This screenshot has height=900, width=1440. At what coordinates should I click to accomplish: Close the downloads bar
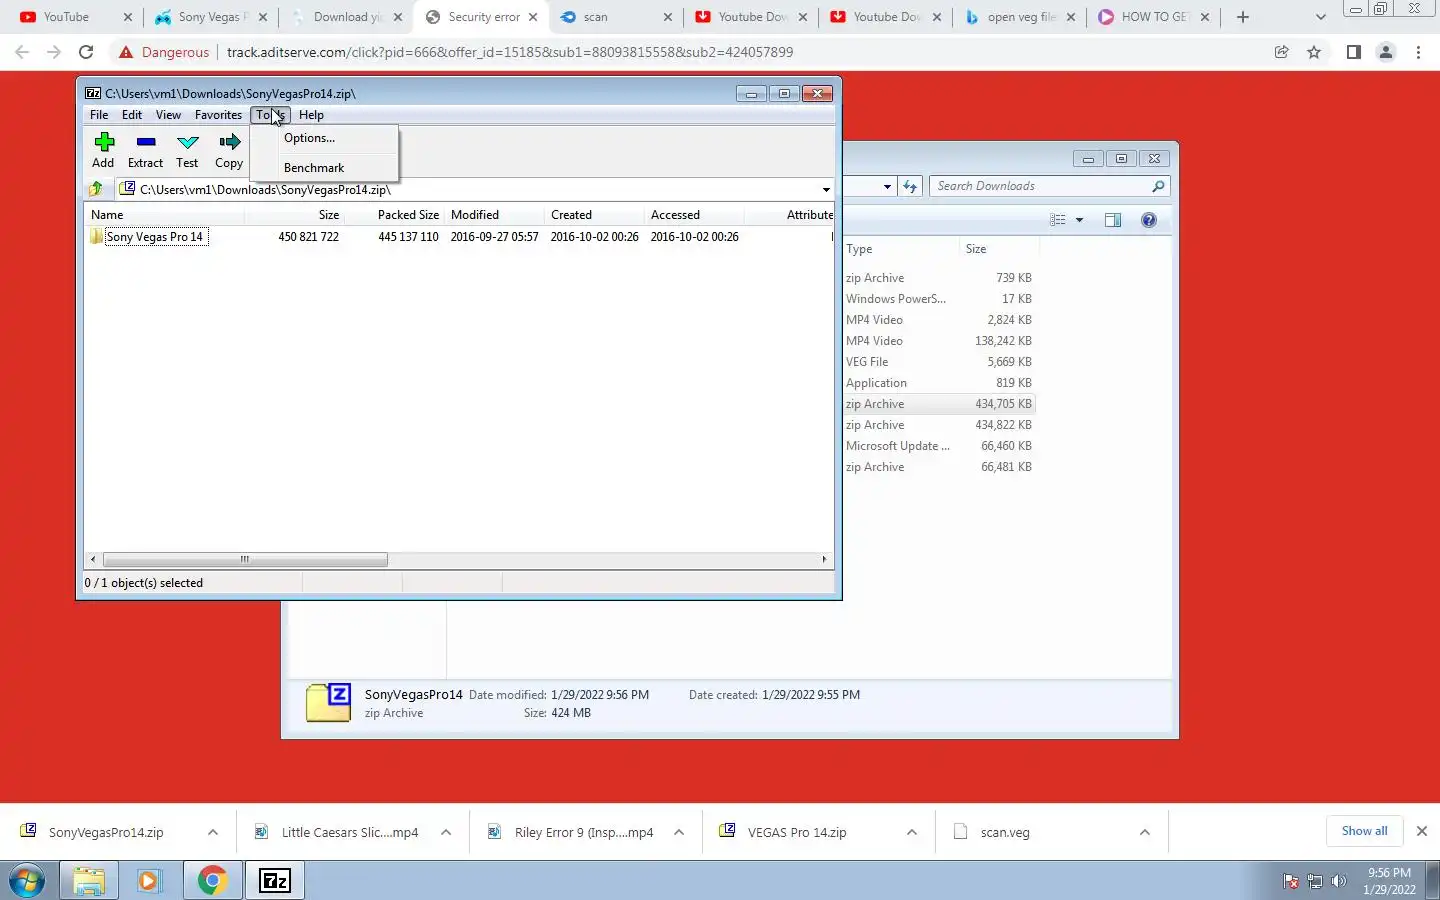1422,831
